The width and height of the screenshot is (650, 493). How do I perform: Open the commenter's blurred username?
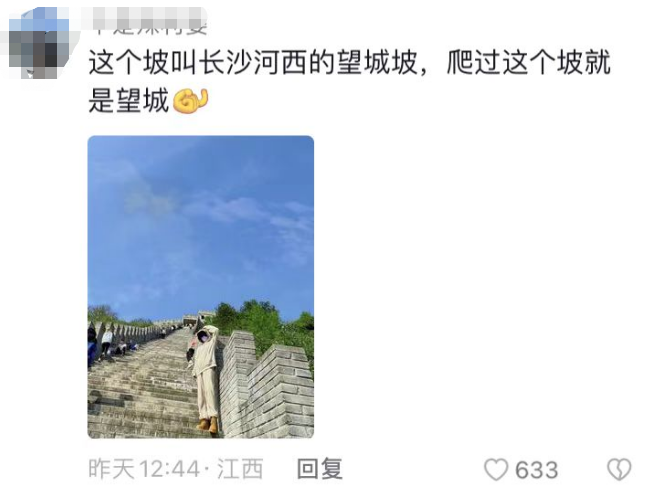[150, 20]
